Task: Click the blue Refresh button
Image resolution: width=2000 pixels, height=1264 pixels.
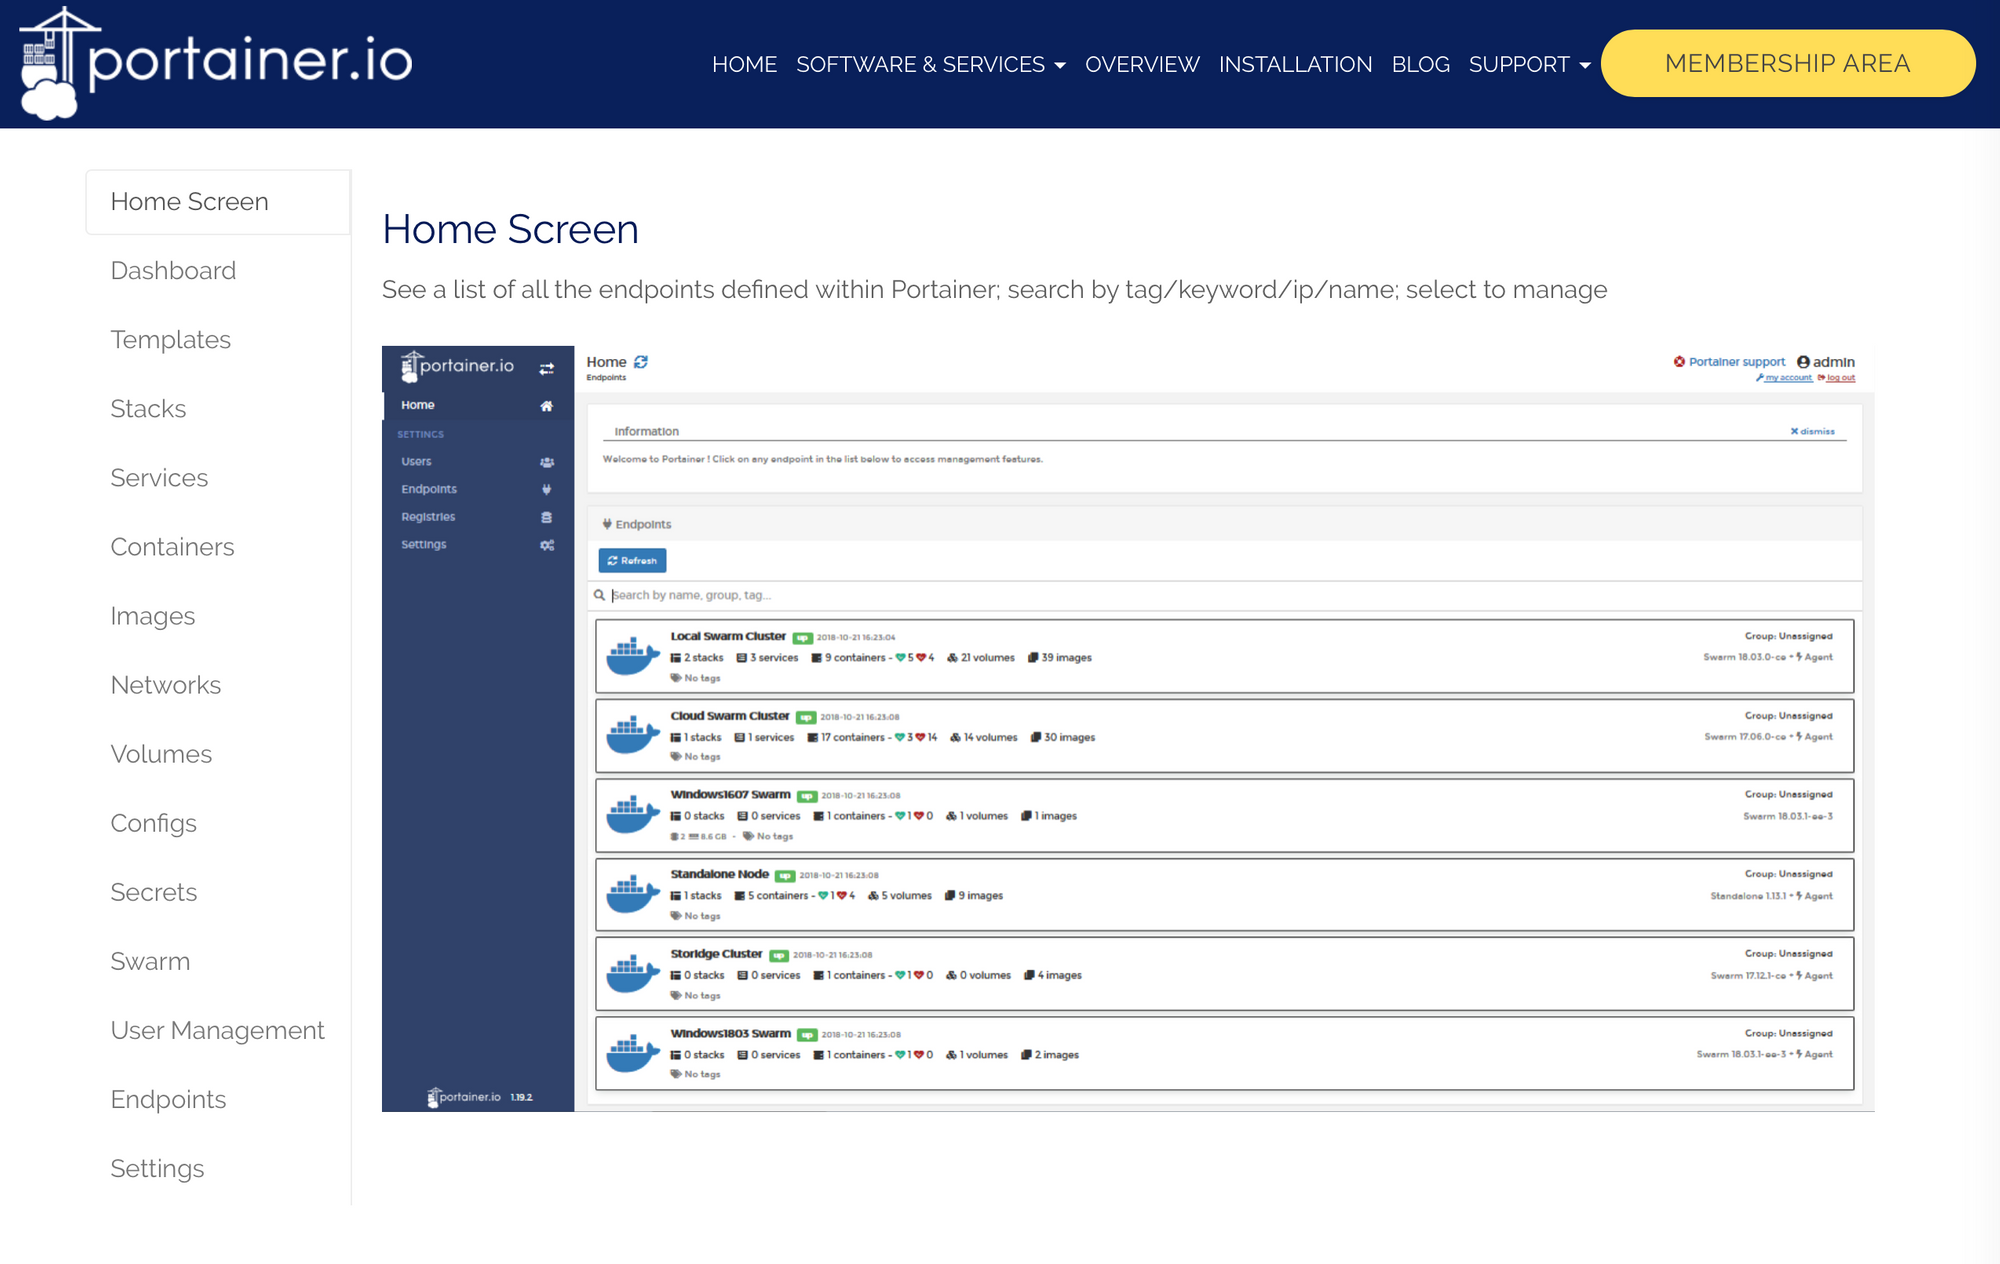Action: point(632,561)
